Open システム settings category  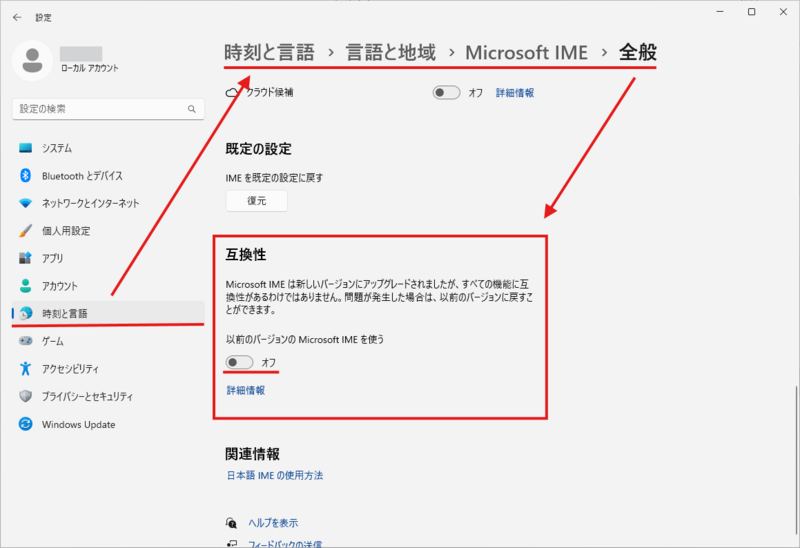108,148
